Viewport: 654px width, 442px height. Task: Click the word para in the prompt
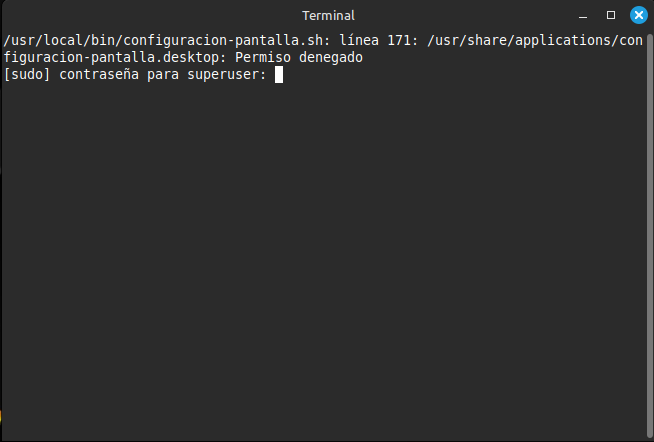pos(163,75)
